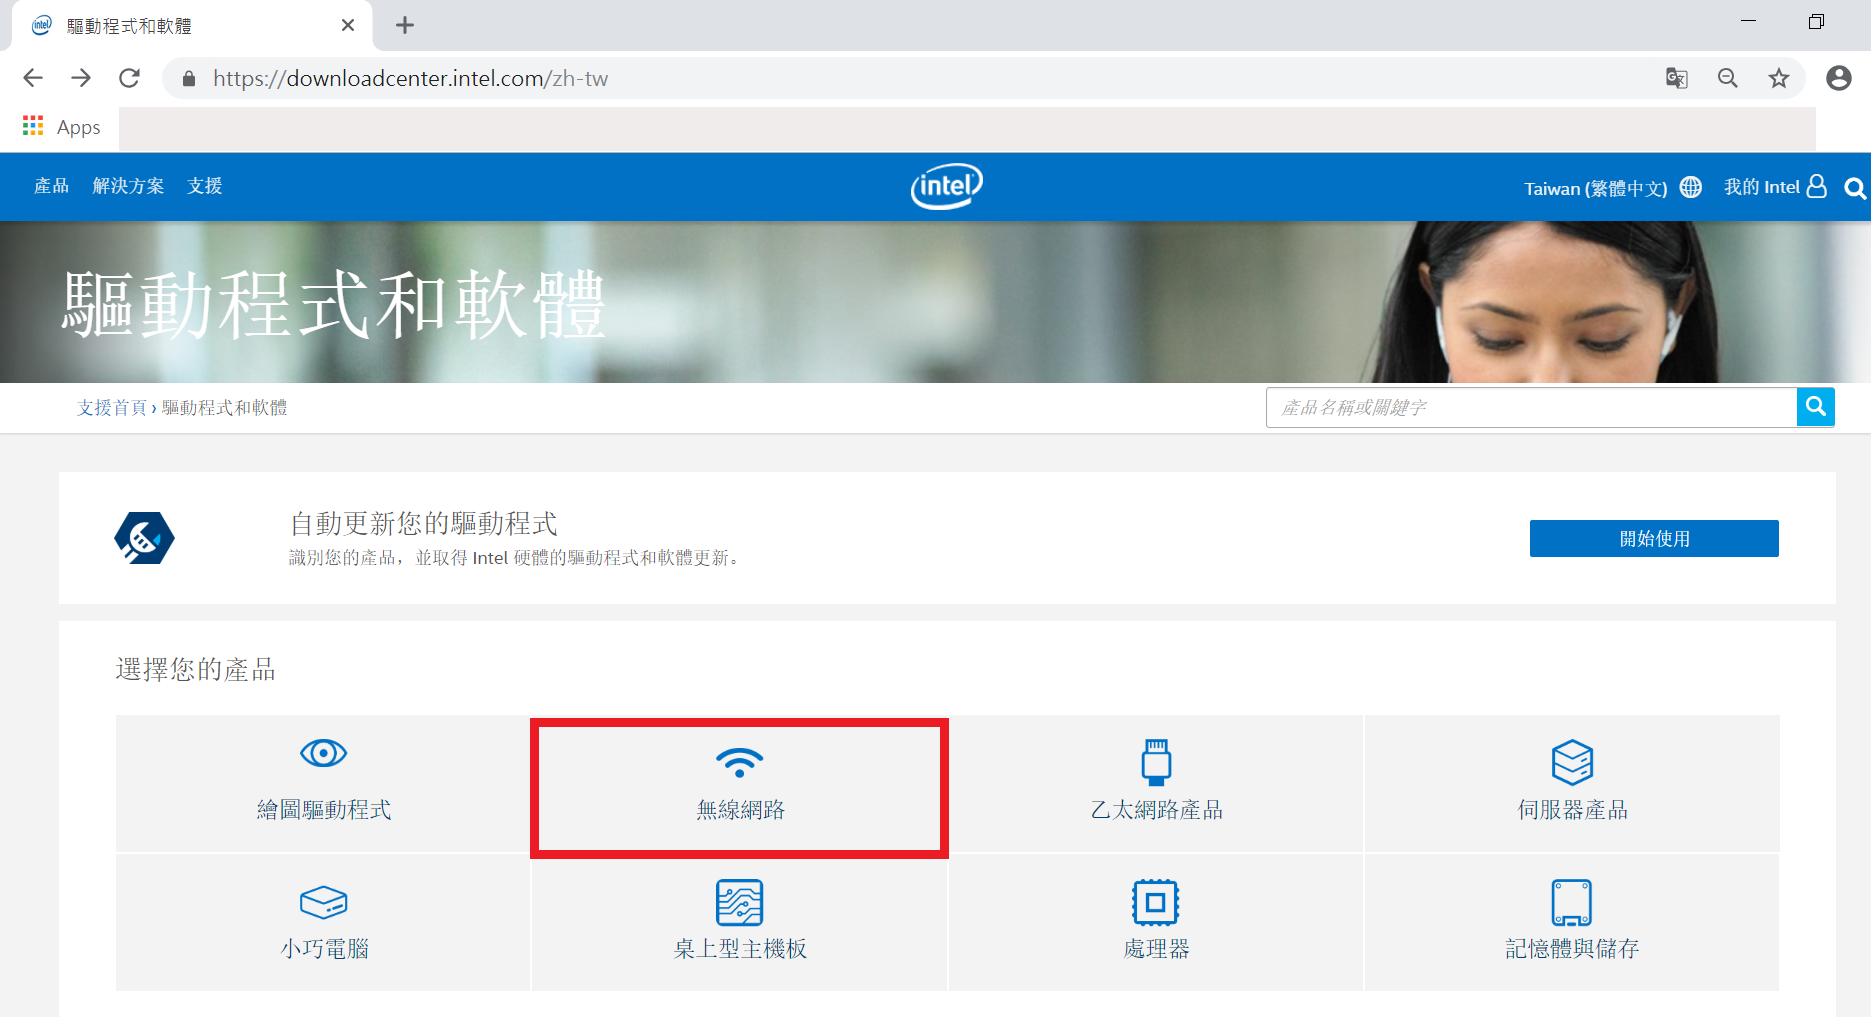Restore down the browser window
Viewport: 1871px width, 1017px height.
(x=1816, y=21)
